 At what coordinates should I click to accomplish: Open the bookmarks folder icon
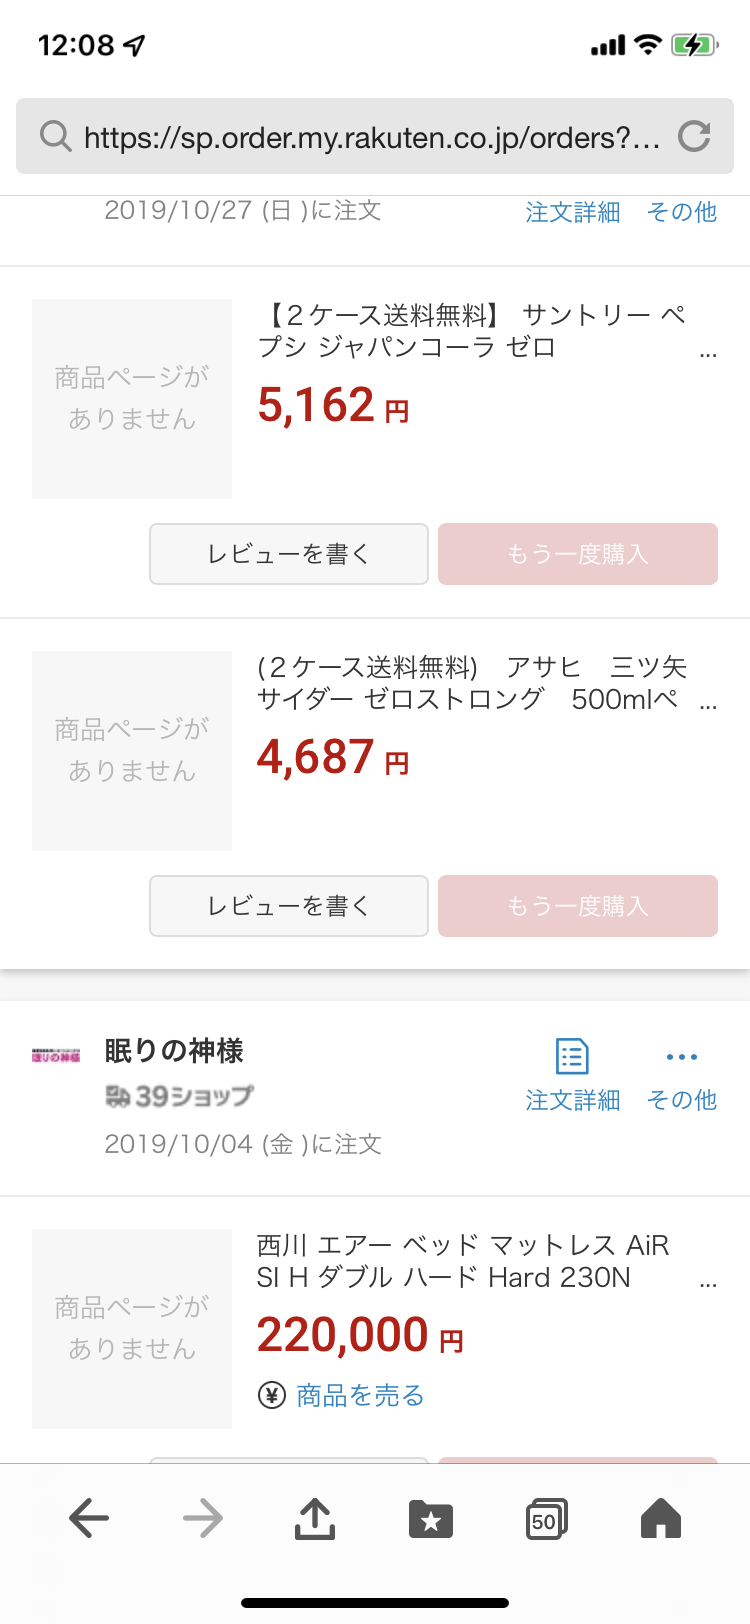431,1519
